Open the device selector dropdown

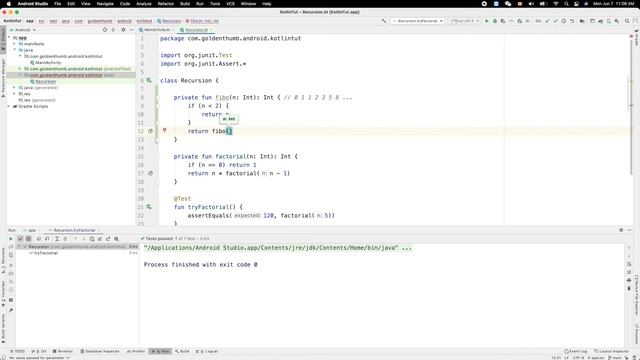tap(465, 21)
